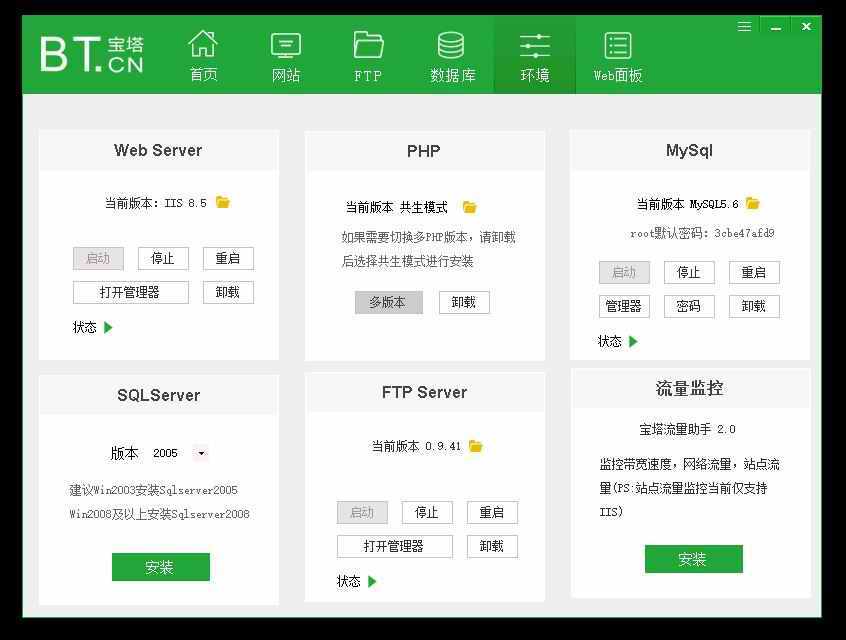Screen dimensions: 846x640
Task: Switch to the 网站 website tab
Action: (x=286, y=56)
